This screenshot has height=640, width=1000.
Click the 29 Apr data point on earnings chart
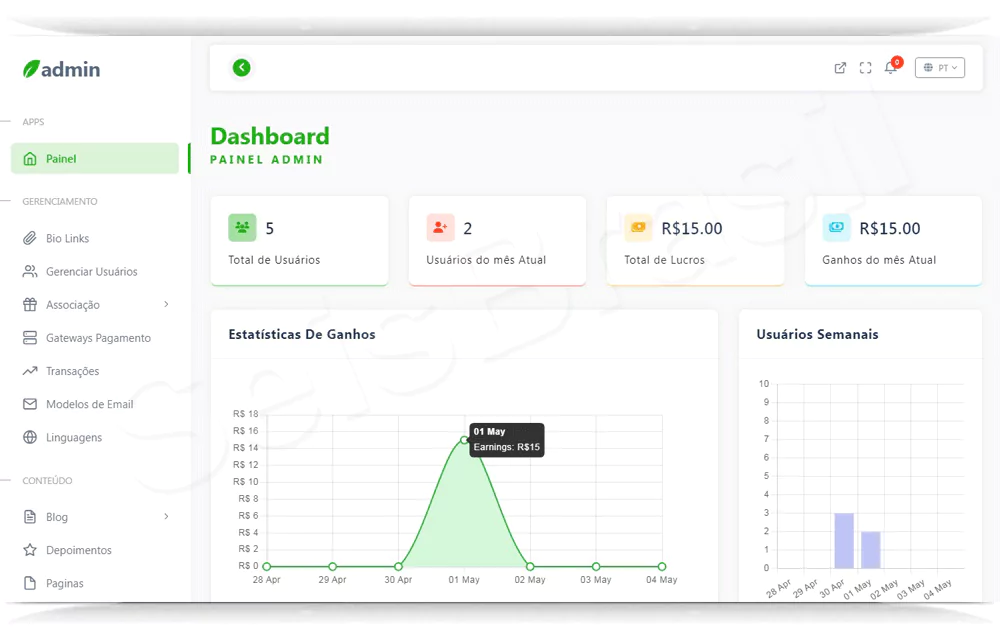pyautogui.click(x=332, y=566)
